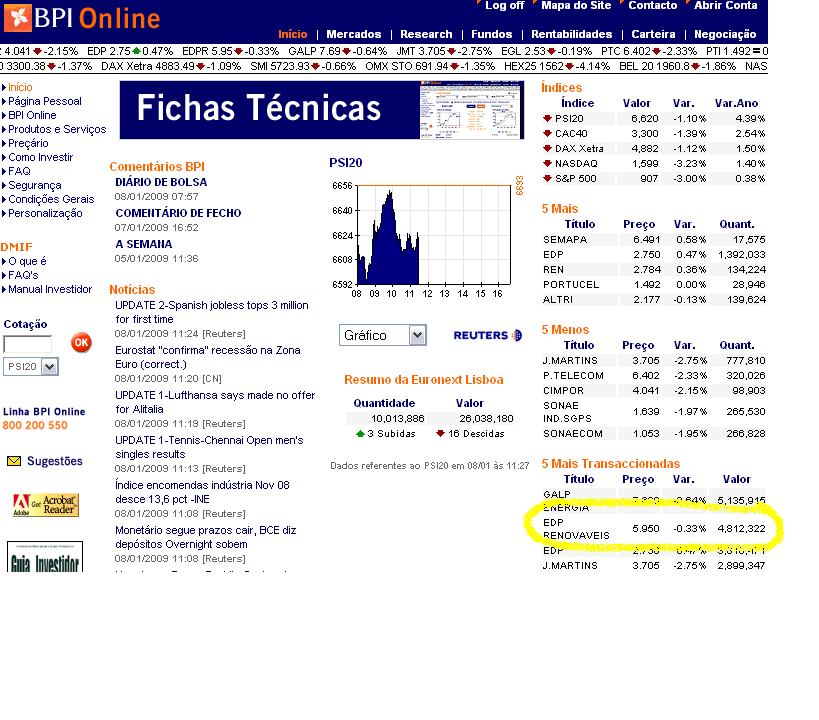Open the Eurostat recessão news article
The image size is (819, 720).
[207, 357]
